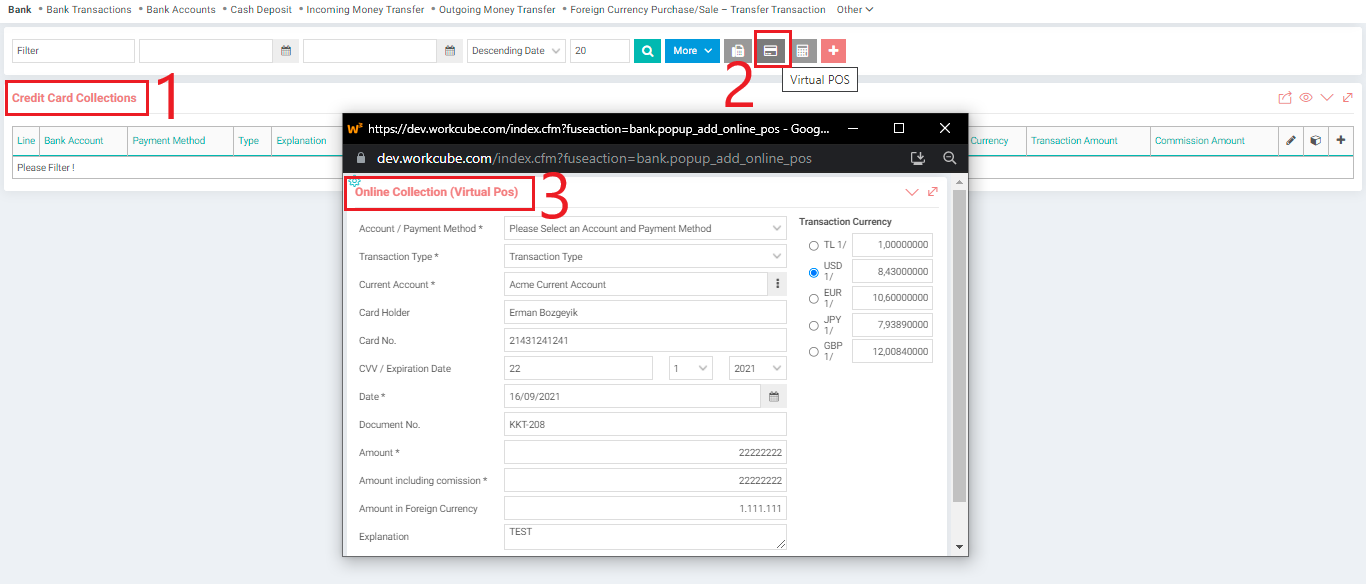The image size is (1366, 584).
Task: Select the JPY currency radio button
Action: click(814, 325)
